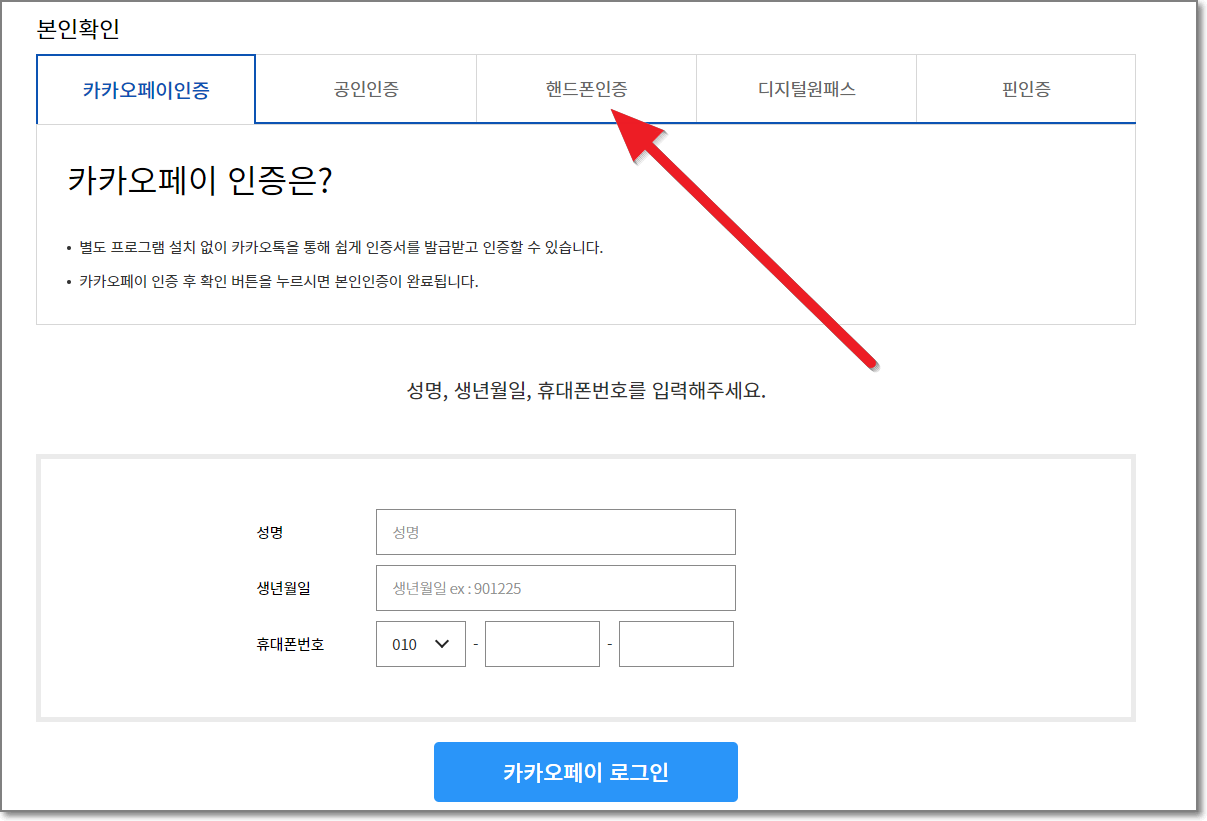The width and height of the screenshot is (1207, 821).
Task: Click the 카카오페이 로그인 button
Action: click(586, 772)
